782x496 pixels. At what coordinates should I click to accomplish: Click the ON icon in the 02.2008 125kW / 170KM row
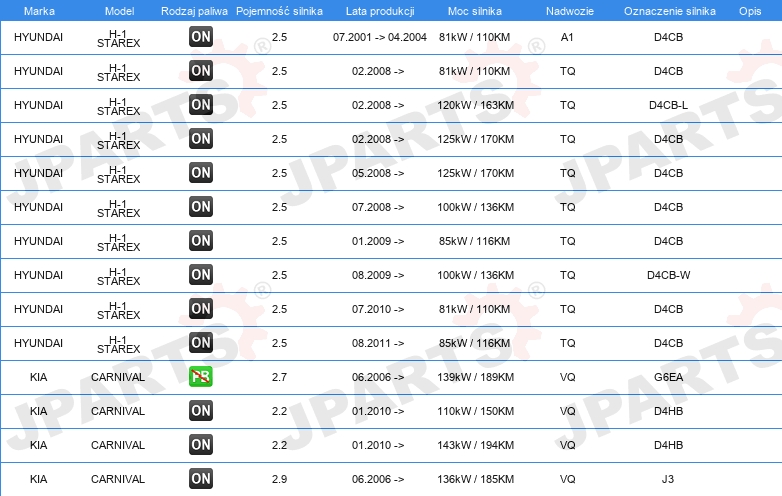[201, 139]
